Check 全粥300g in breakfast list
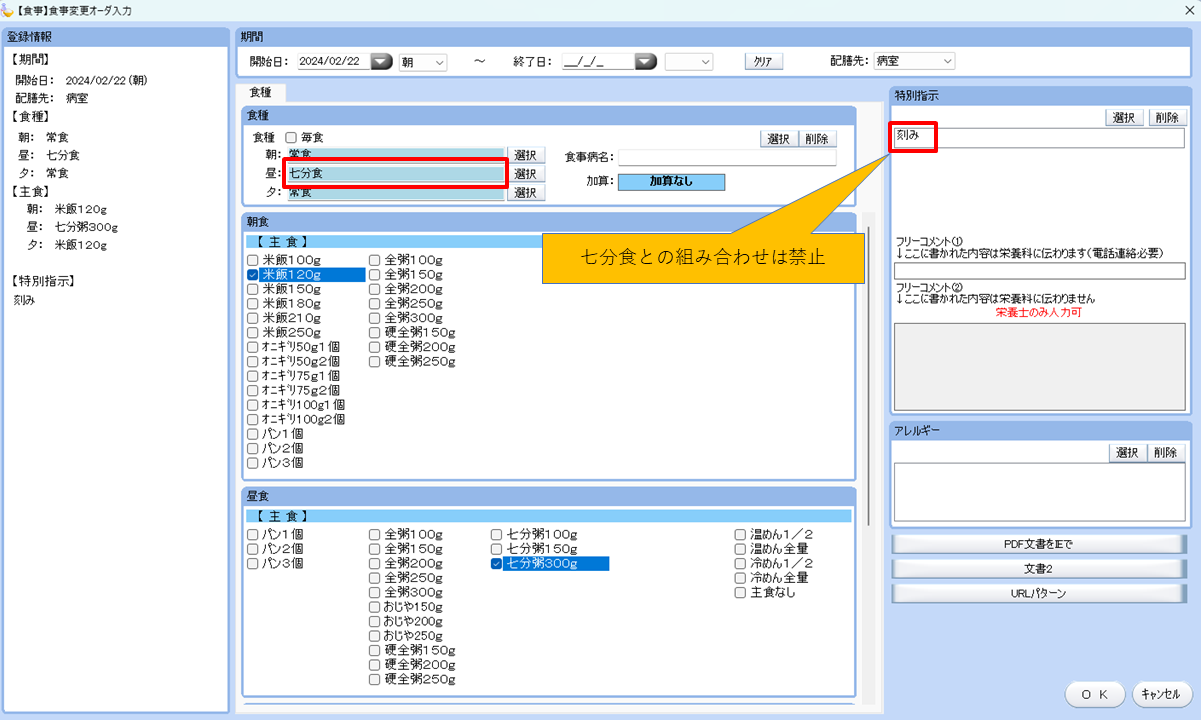 [374, 318]
